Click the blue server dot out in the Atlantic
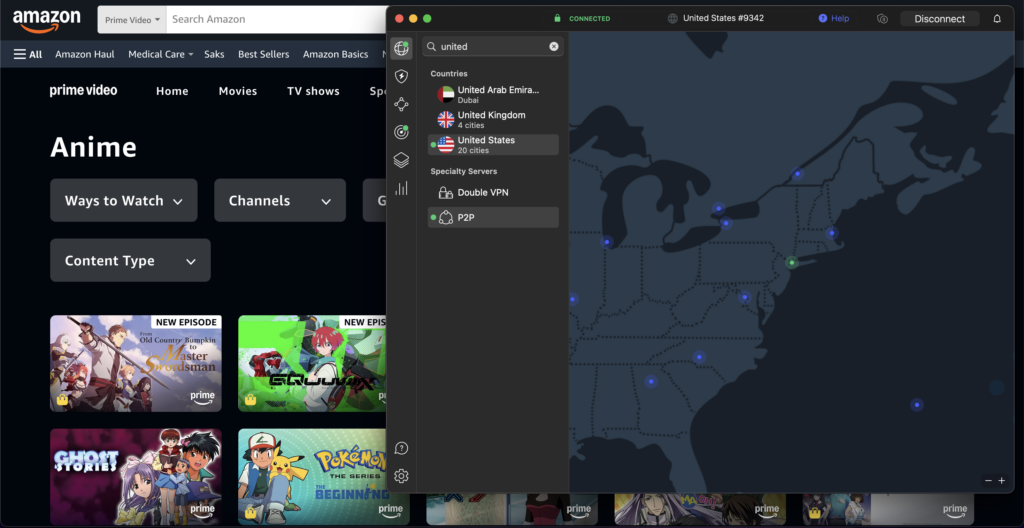 click(917, 405)
